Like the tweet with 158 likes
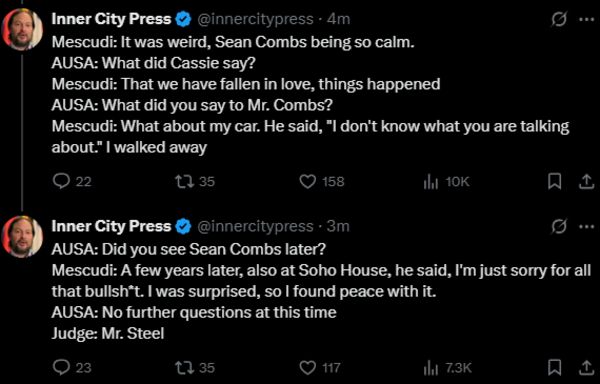The image size is (600, 384). pyautogui.click(x=321, y=182)
